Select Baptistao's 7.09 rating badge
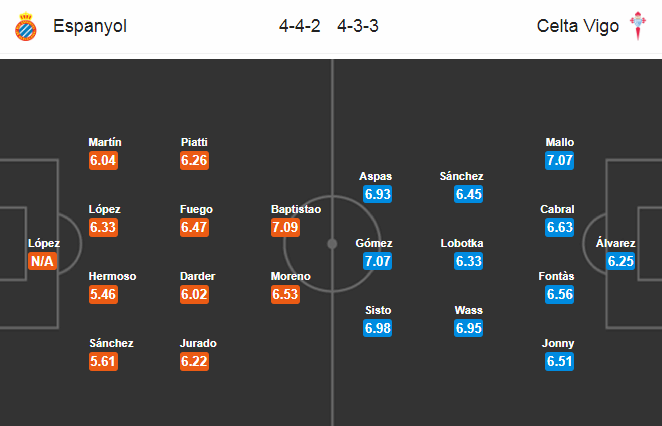 (x=285, y=227)
